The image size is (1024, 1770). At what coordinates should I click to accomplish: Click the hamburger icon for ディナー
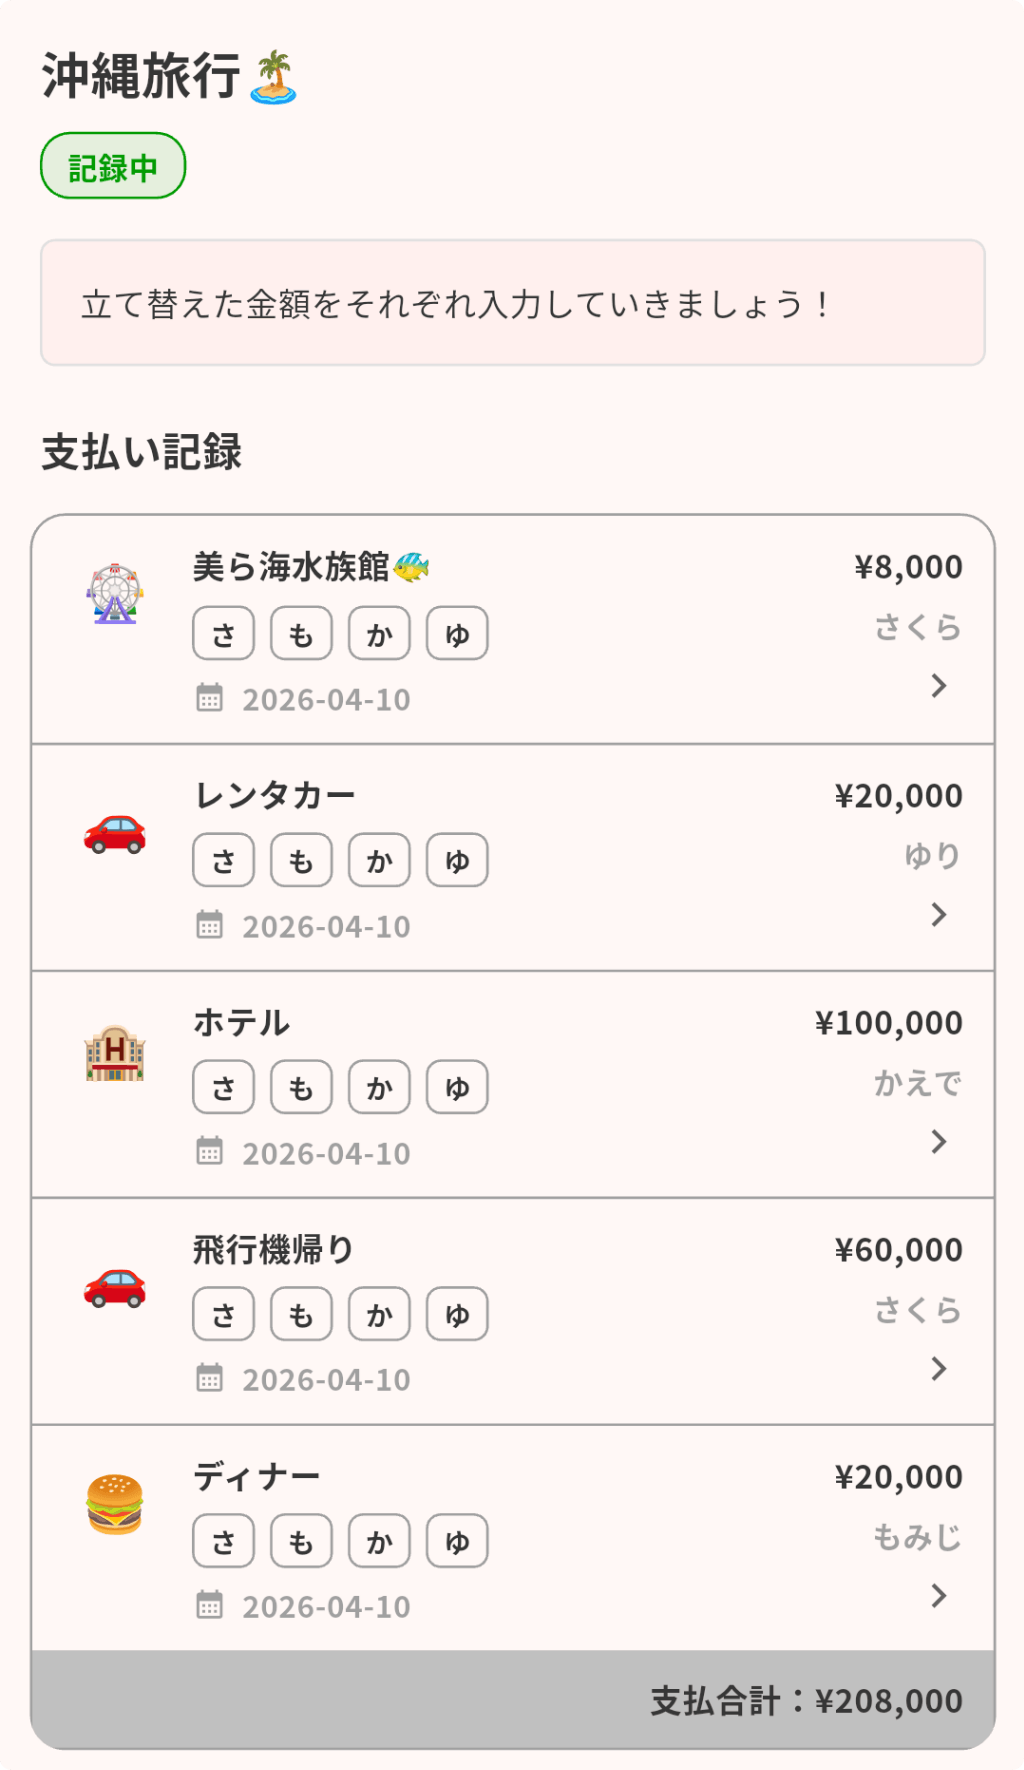(115, 1504)
